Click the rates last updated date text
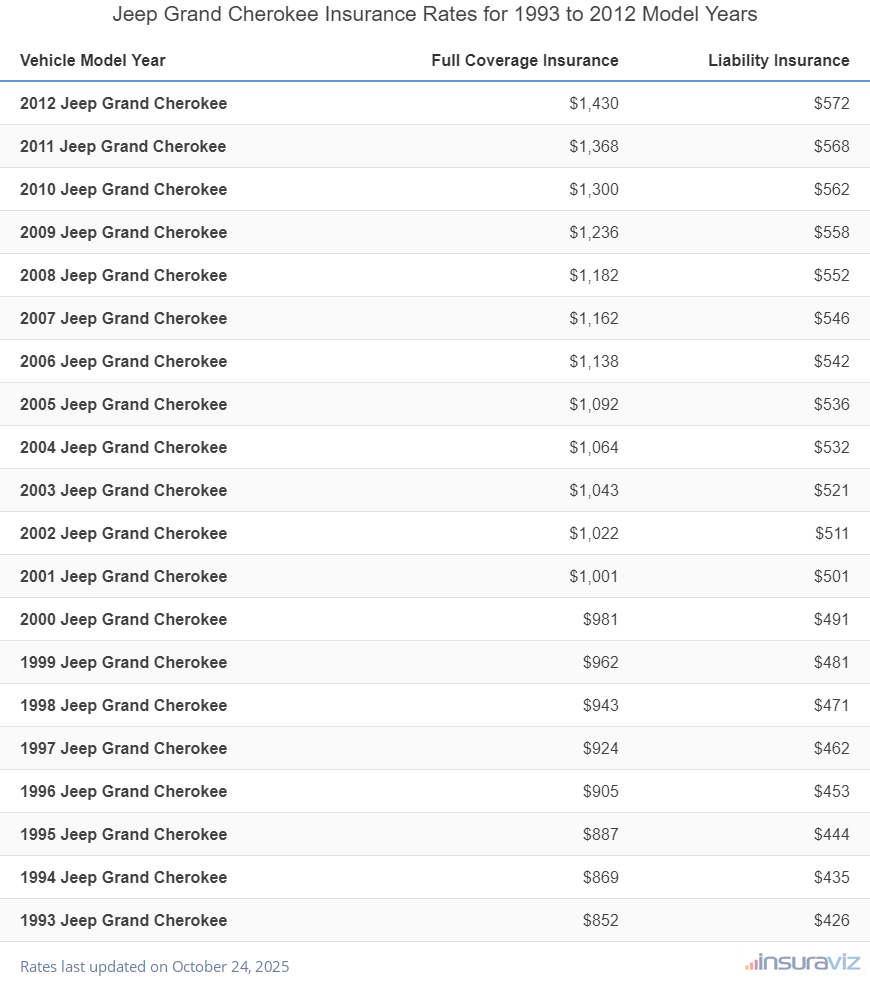Image resolution: width=870 pixels, height=982 pixels. 154,966
